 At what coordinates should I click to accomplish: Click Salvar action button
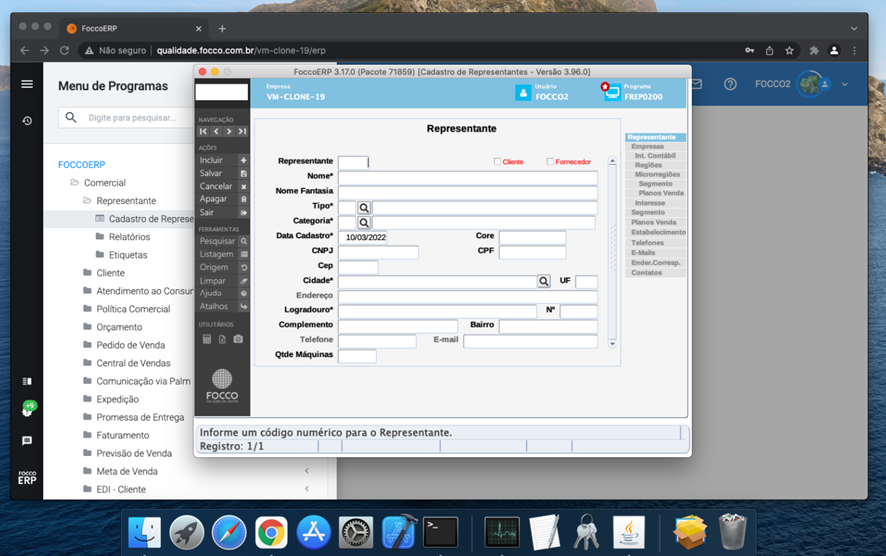(x=223, y=173)
